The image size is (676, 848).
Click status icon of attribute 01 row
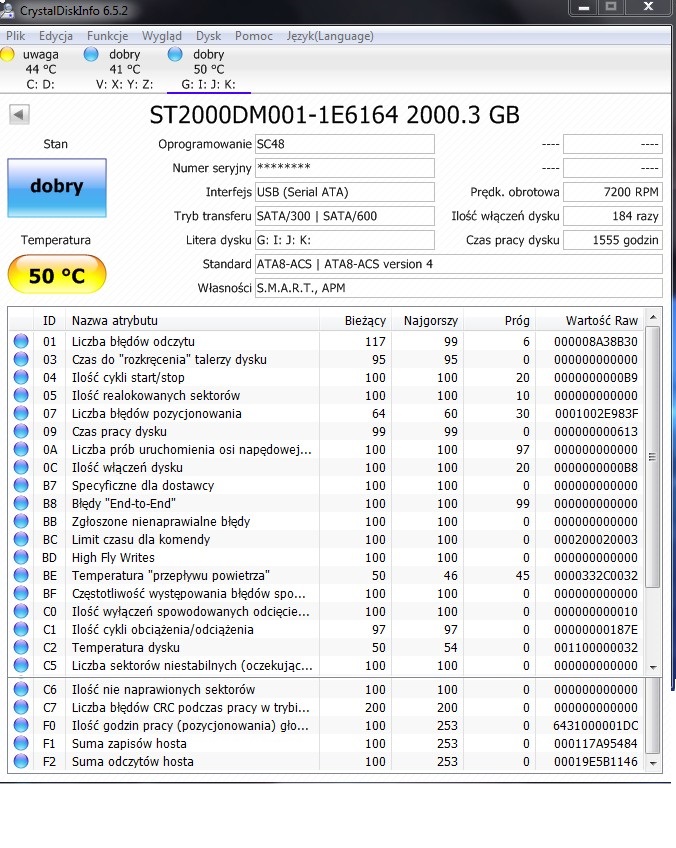point(21,341)
